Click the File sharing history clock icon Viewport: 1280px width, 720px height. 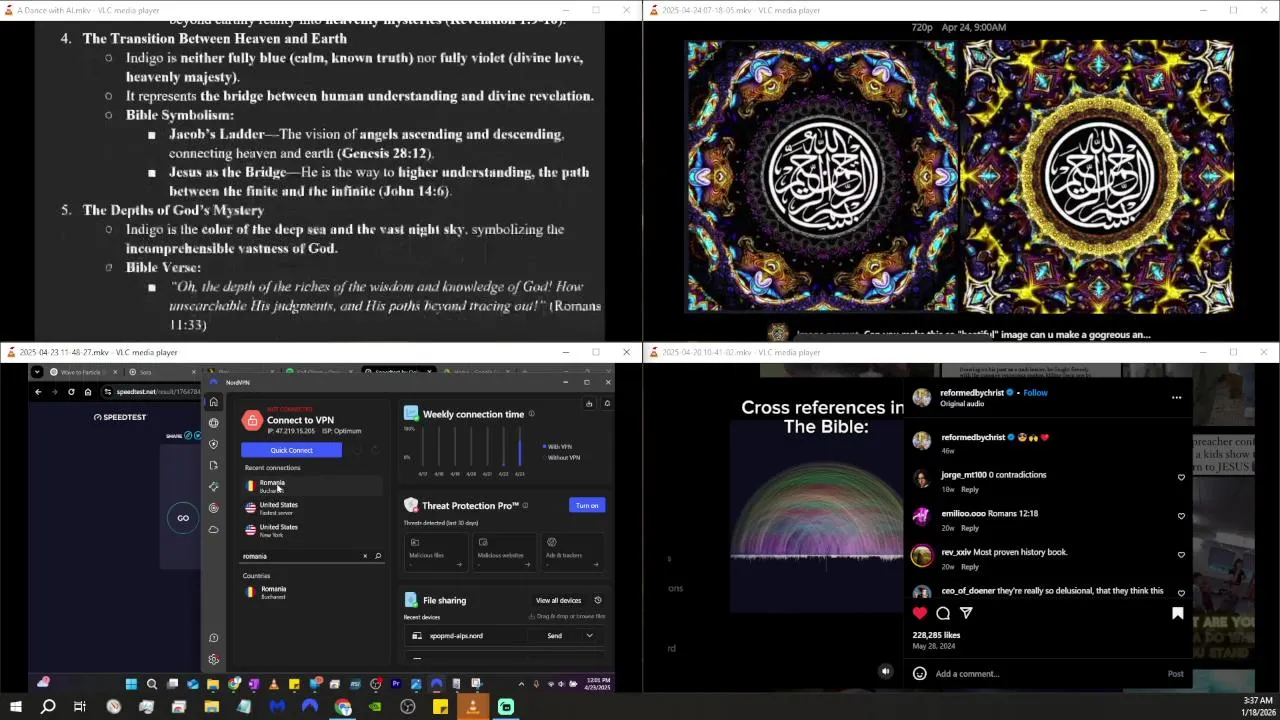click(598, 600)
